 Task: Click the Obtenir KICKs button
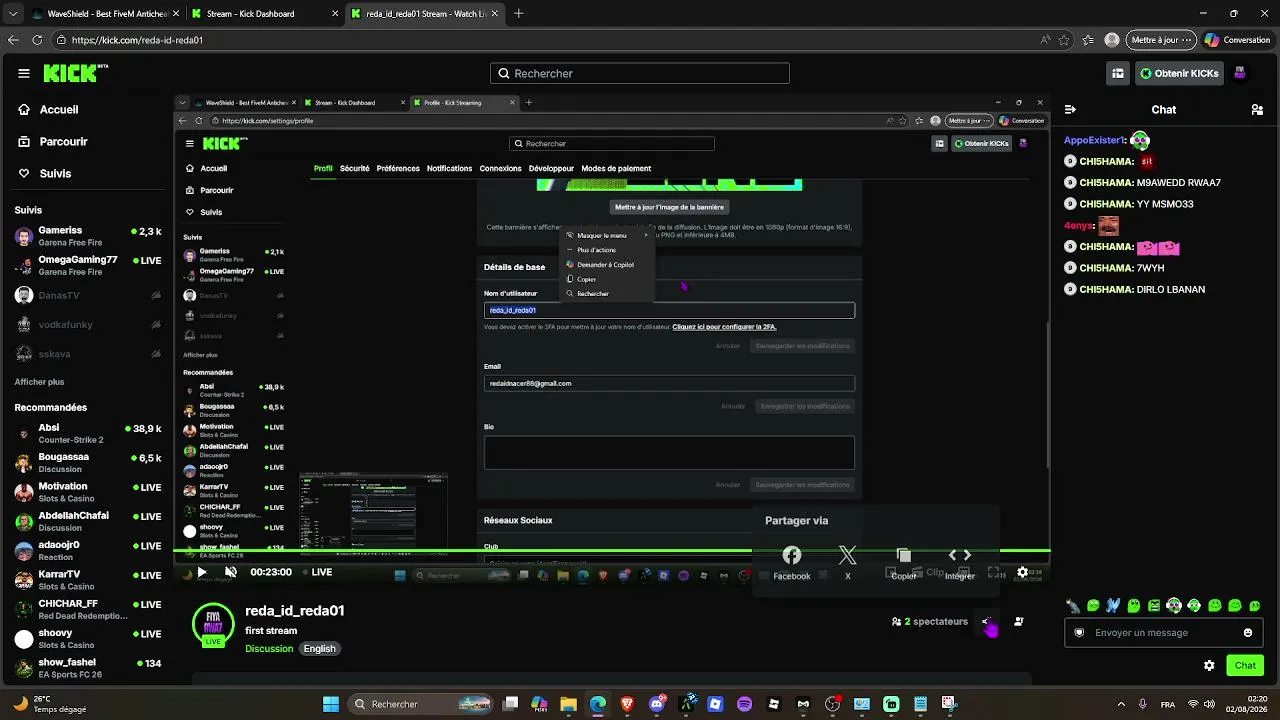pyautogui.click(x=1180, y=73)
